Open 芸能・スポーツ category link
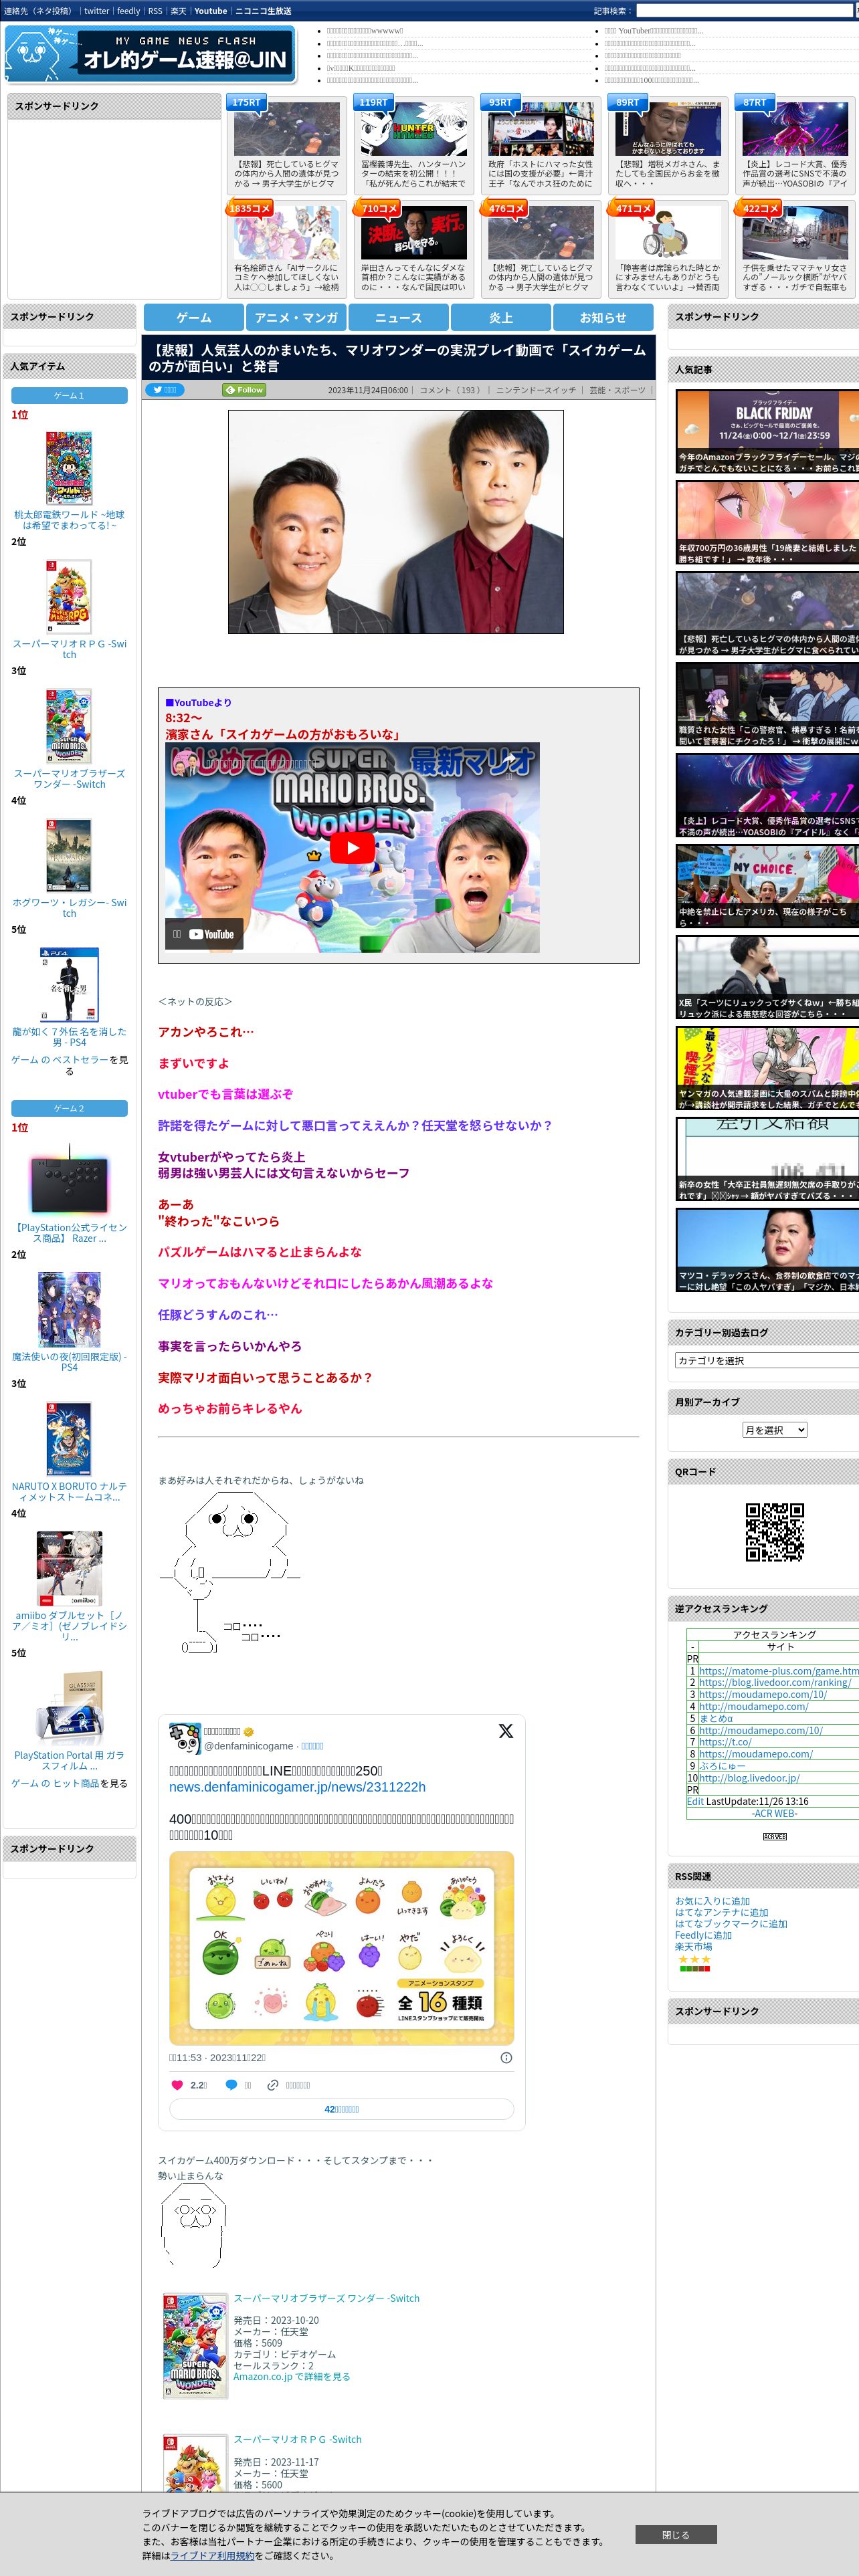This screenshot has height=2576, width=859. point(617,390)
